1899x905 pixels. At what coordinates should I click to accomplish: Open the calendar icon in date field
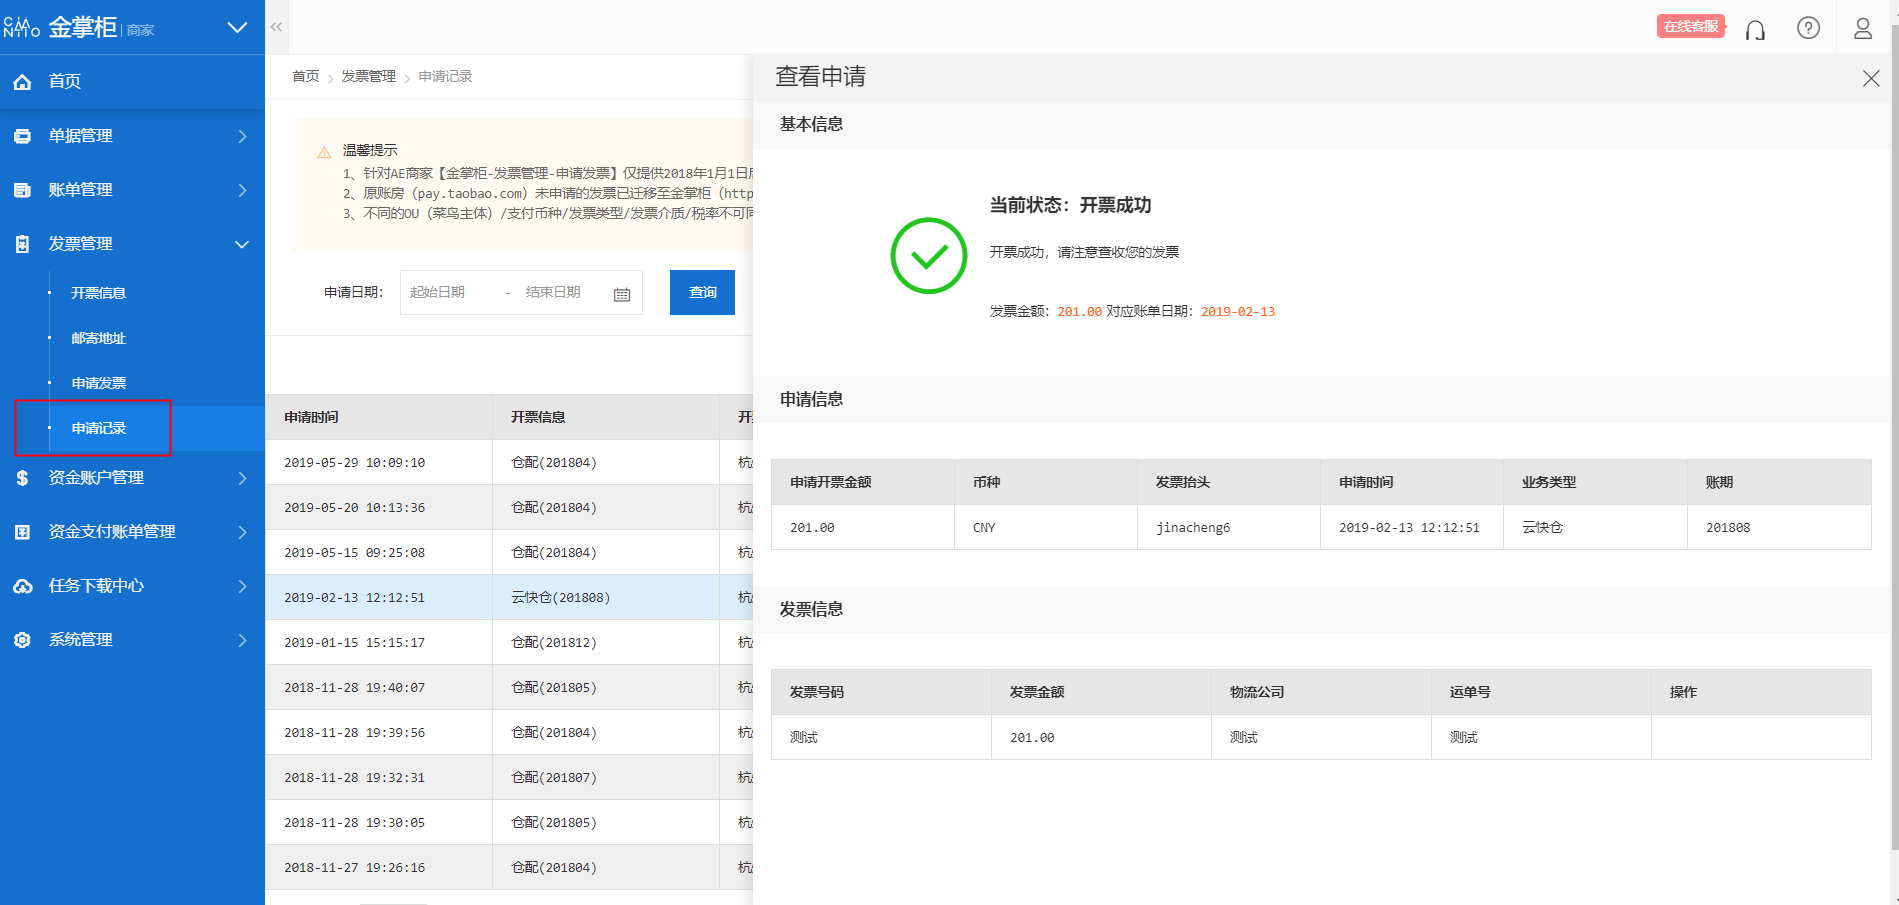click(622, 294)
